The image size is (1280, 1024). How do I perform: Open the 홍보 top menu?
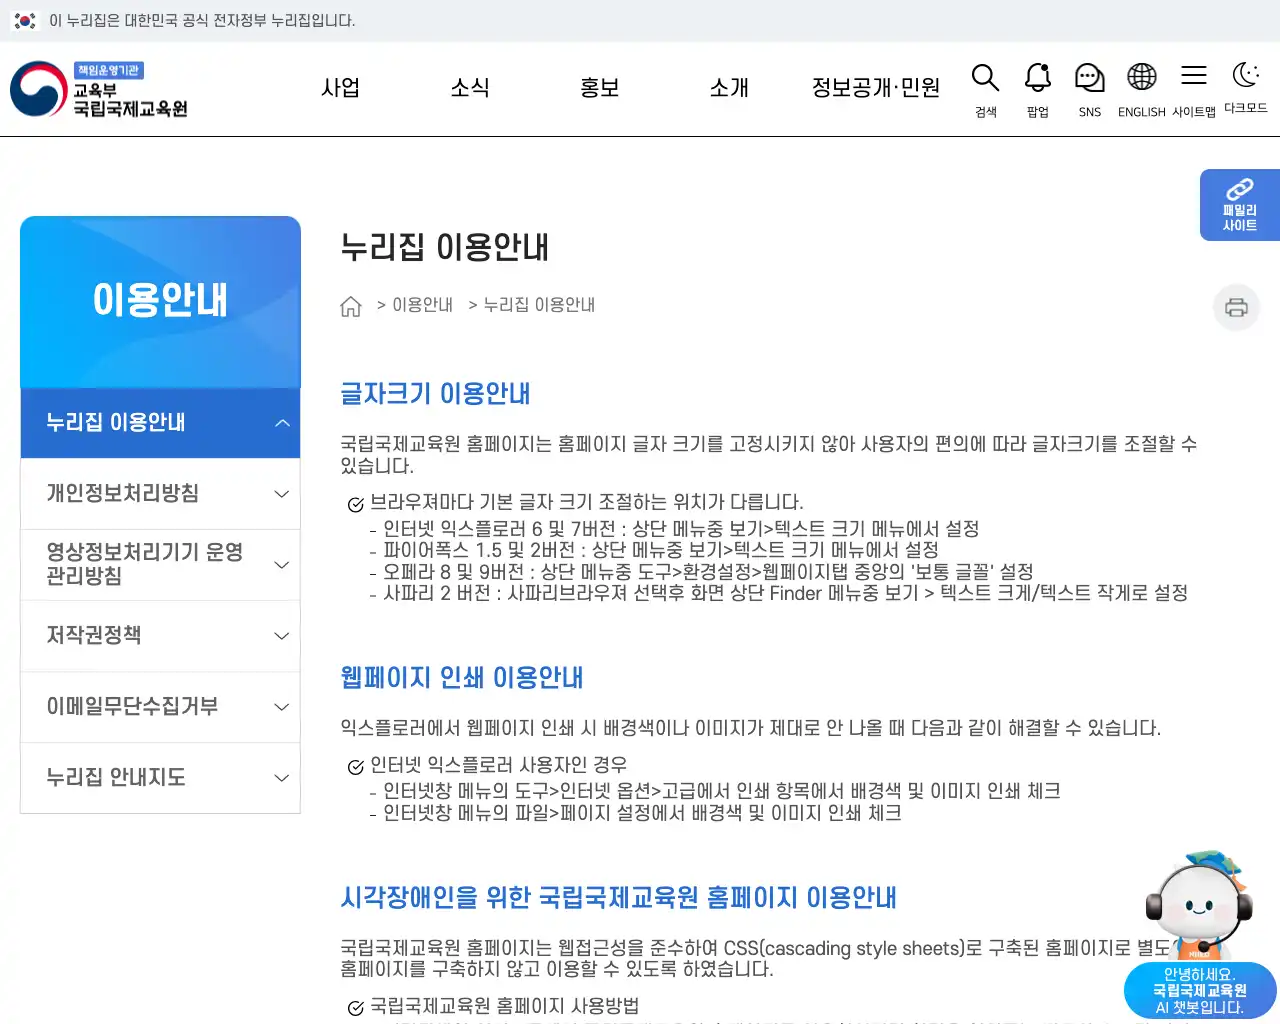(600, 88)
